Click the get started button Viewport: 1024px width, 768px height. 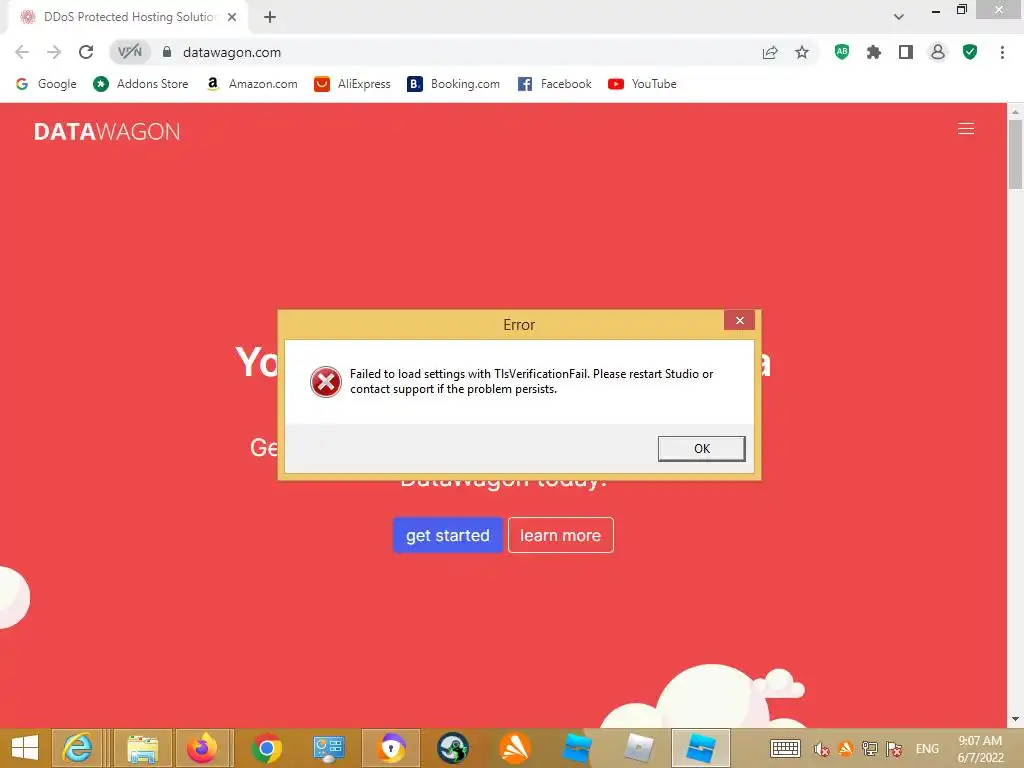[447, 536]
